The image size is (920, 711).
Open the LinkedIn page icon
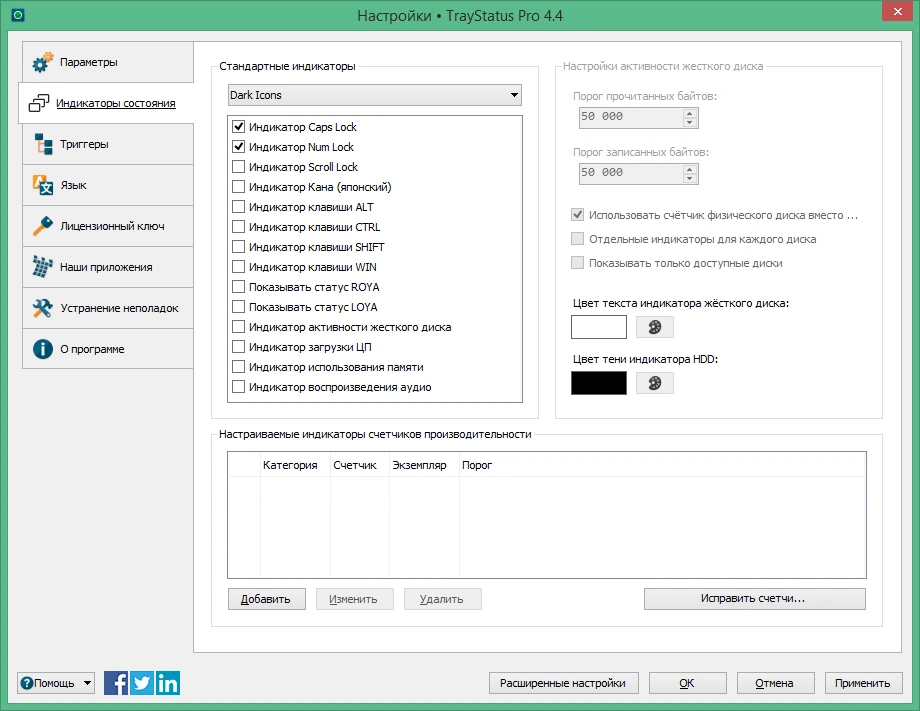point(168,683)
